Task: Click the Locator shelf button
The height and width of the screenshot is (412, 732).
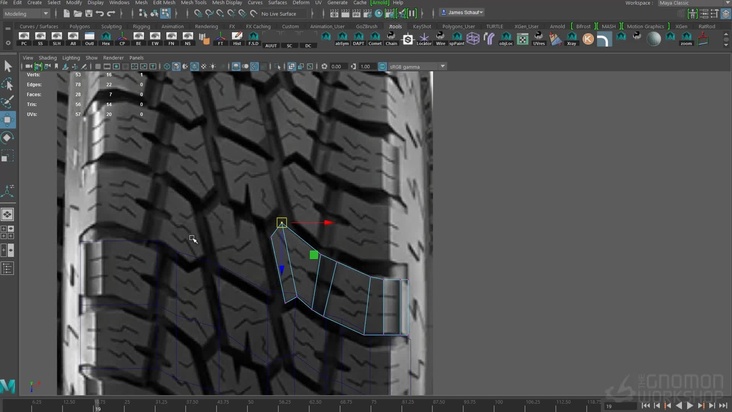Action: pyautogui.click(x=424, y=38)
